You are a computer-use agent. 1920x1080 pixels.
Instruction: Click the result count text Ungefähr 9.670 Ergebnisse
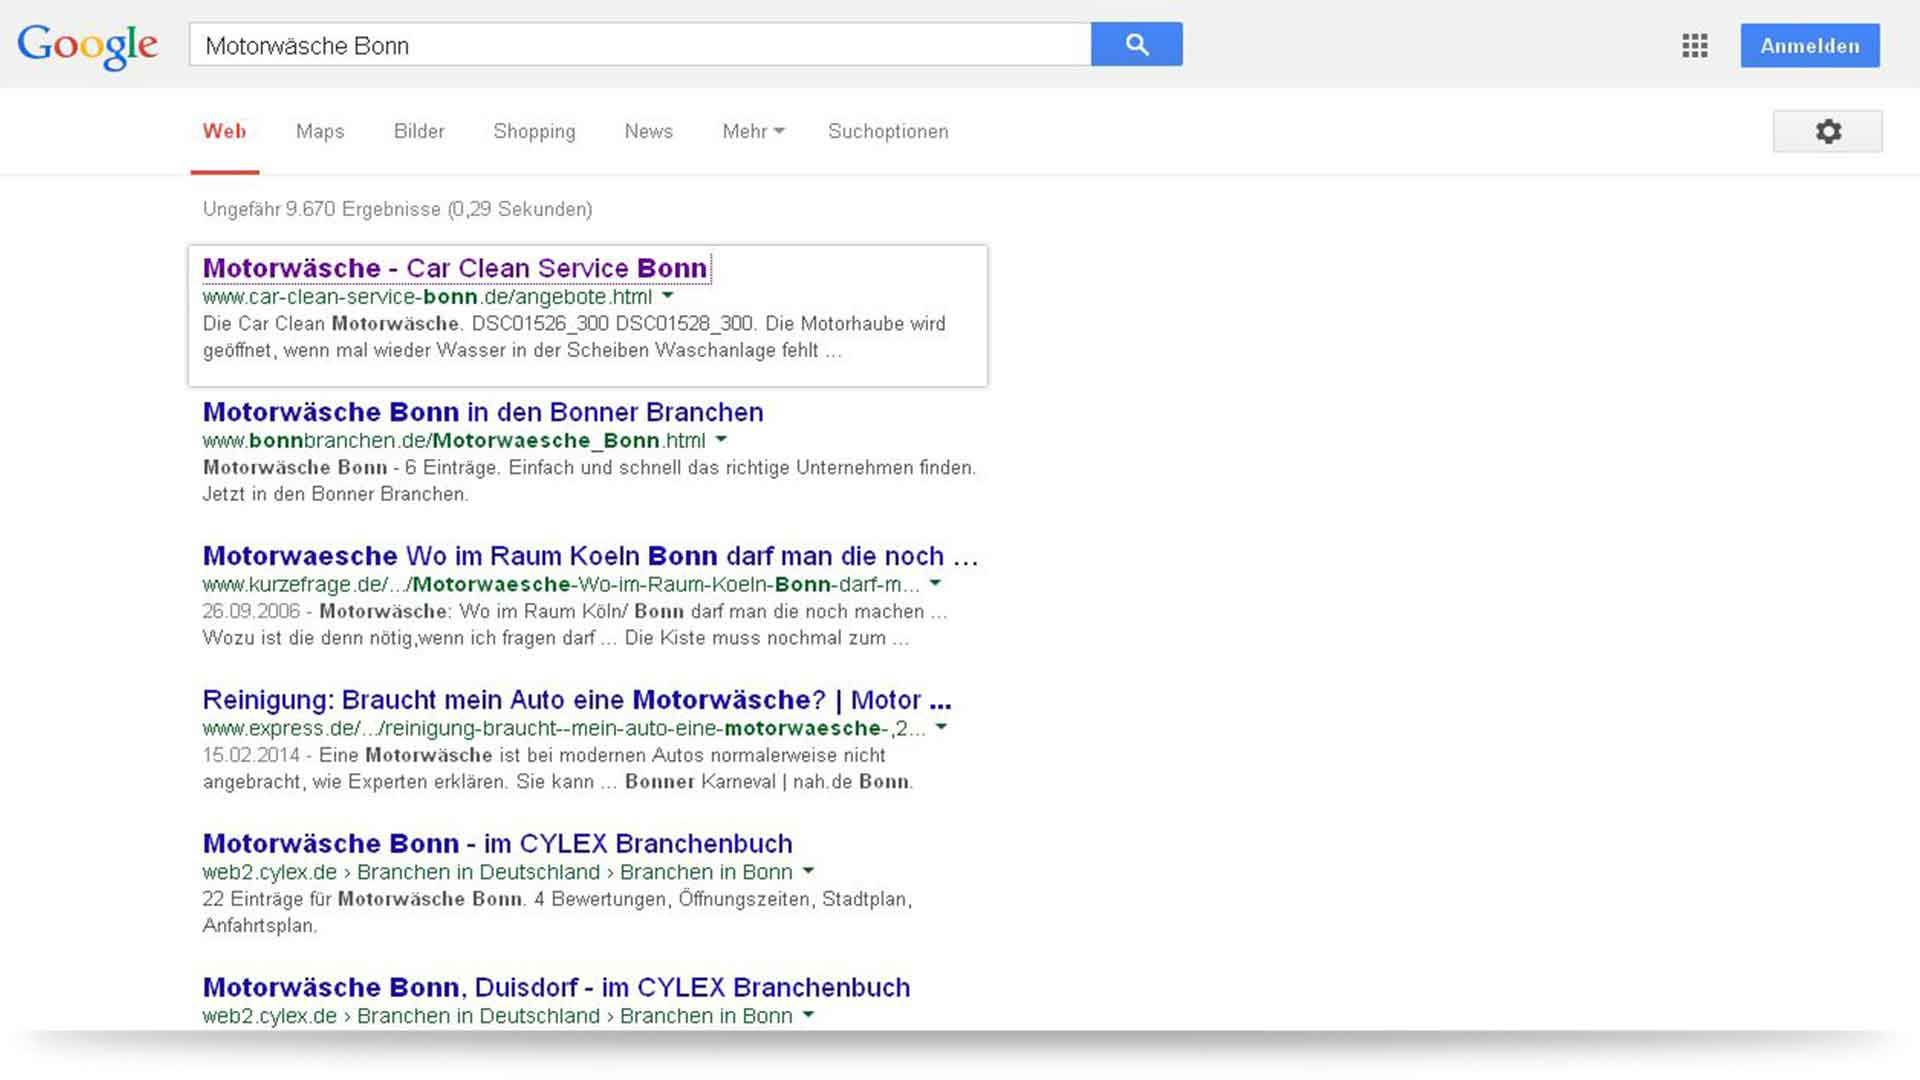[x=321, y=209]
